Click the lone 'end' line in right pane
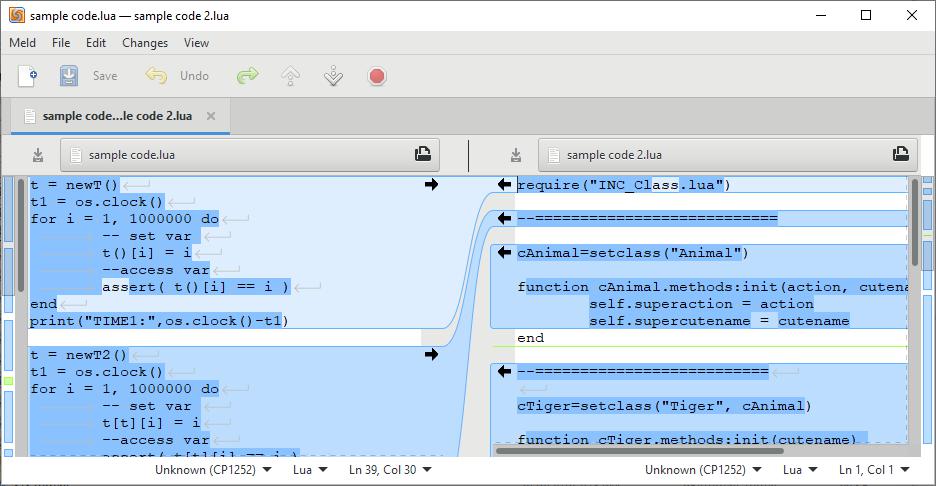 (531, 338)
